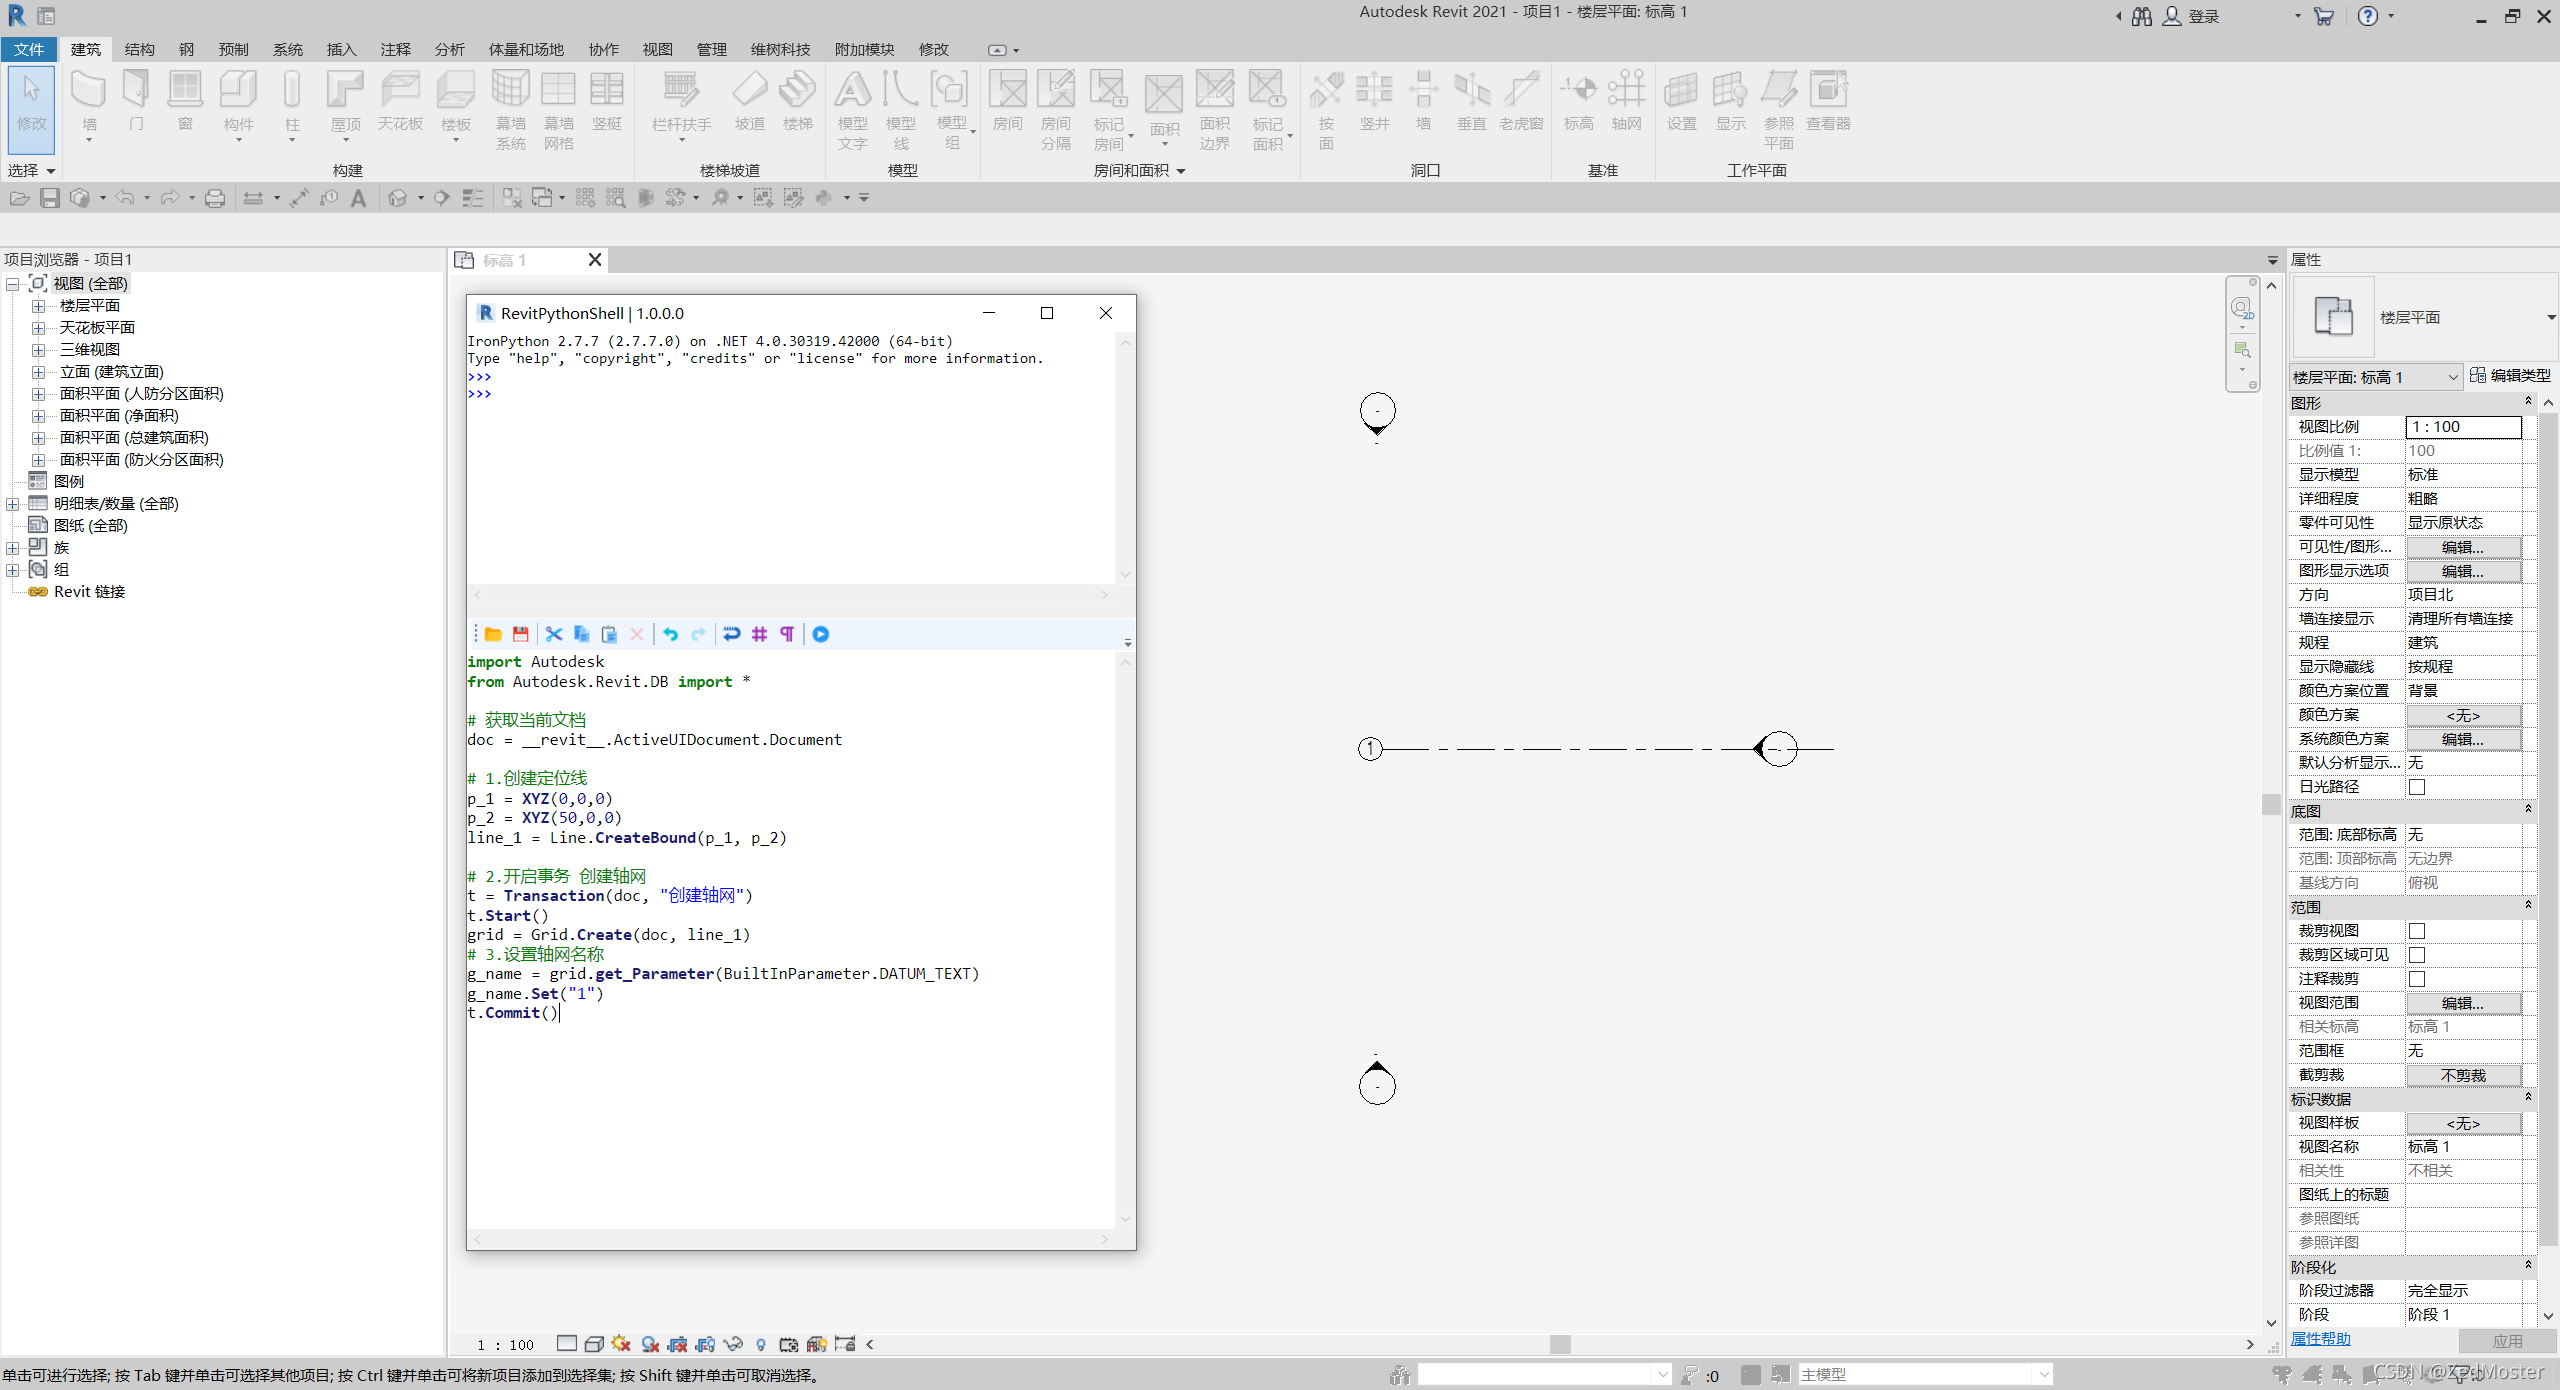
Task: Enable the 日光路径 checkbox
Action: pyautogui.click(x=2417, y=787)
